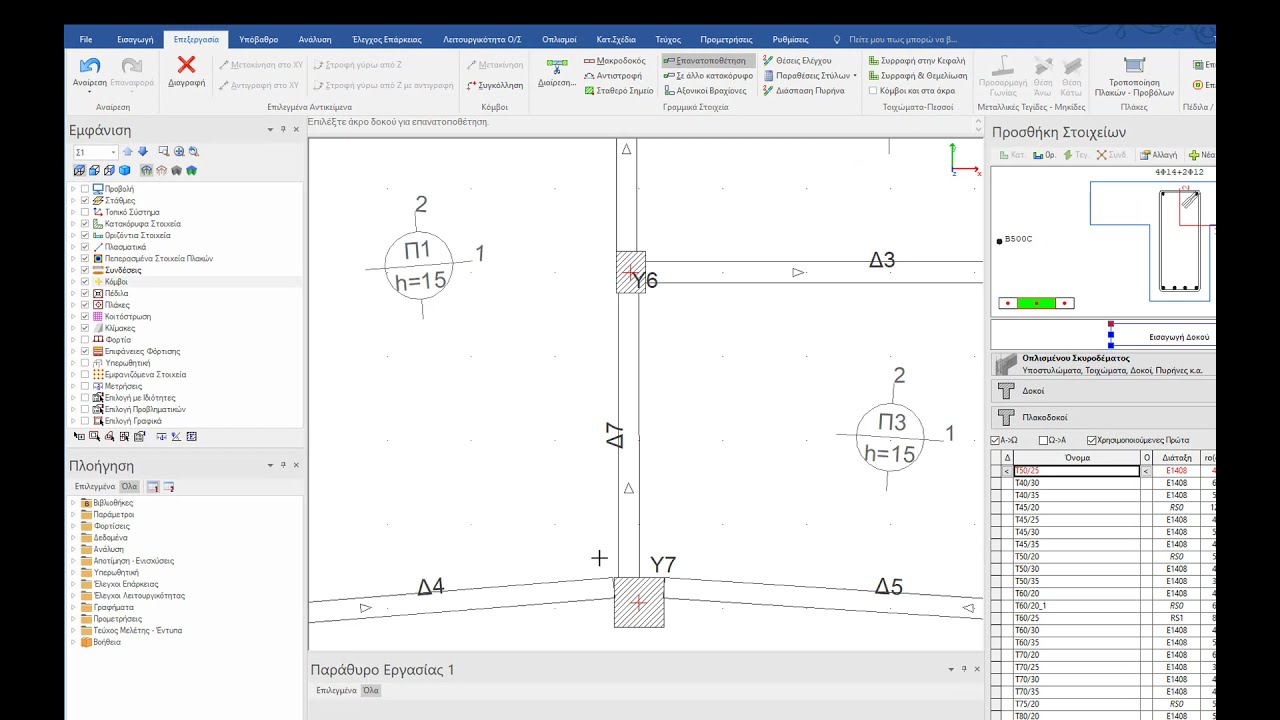
Task: Expand the Κατακόρυφα Στοιχεία tree node
Action: pyautogui.click(x=73, y=224)
